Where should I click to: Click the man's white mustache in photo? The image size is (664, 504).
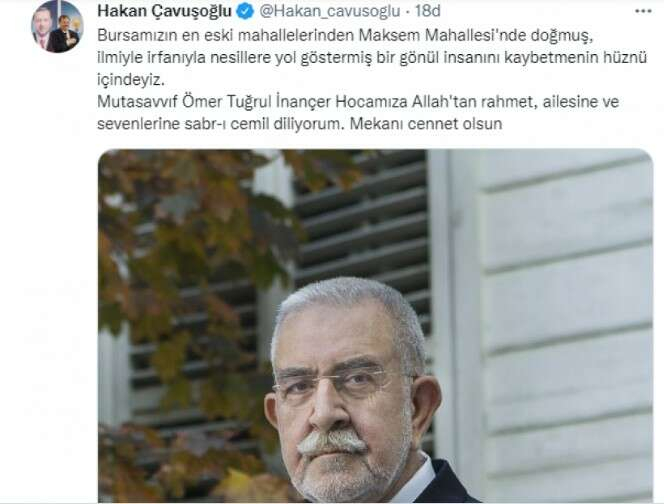point(331,443)
